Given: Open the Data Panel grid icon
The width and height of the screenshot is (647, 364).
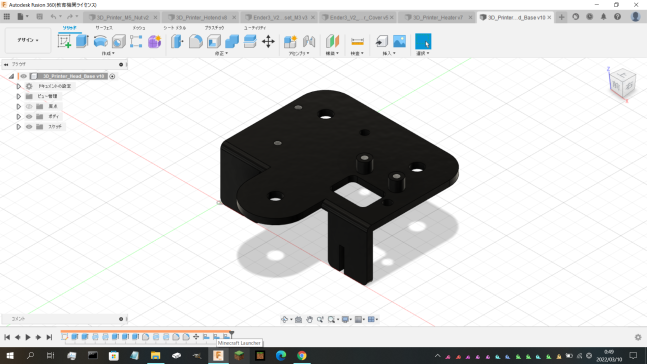Looking at the screenshot, I should (7, 17).
